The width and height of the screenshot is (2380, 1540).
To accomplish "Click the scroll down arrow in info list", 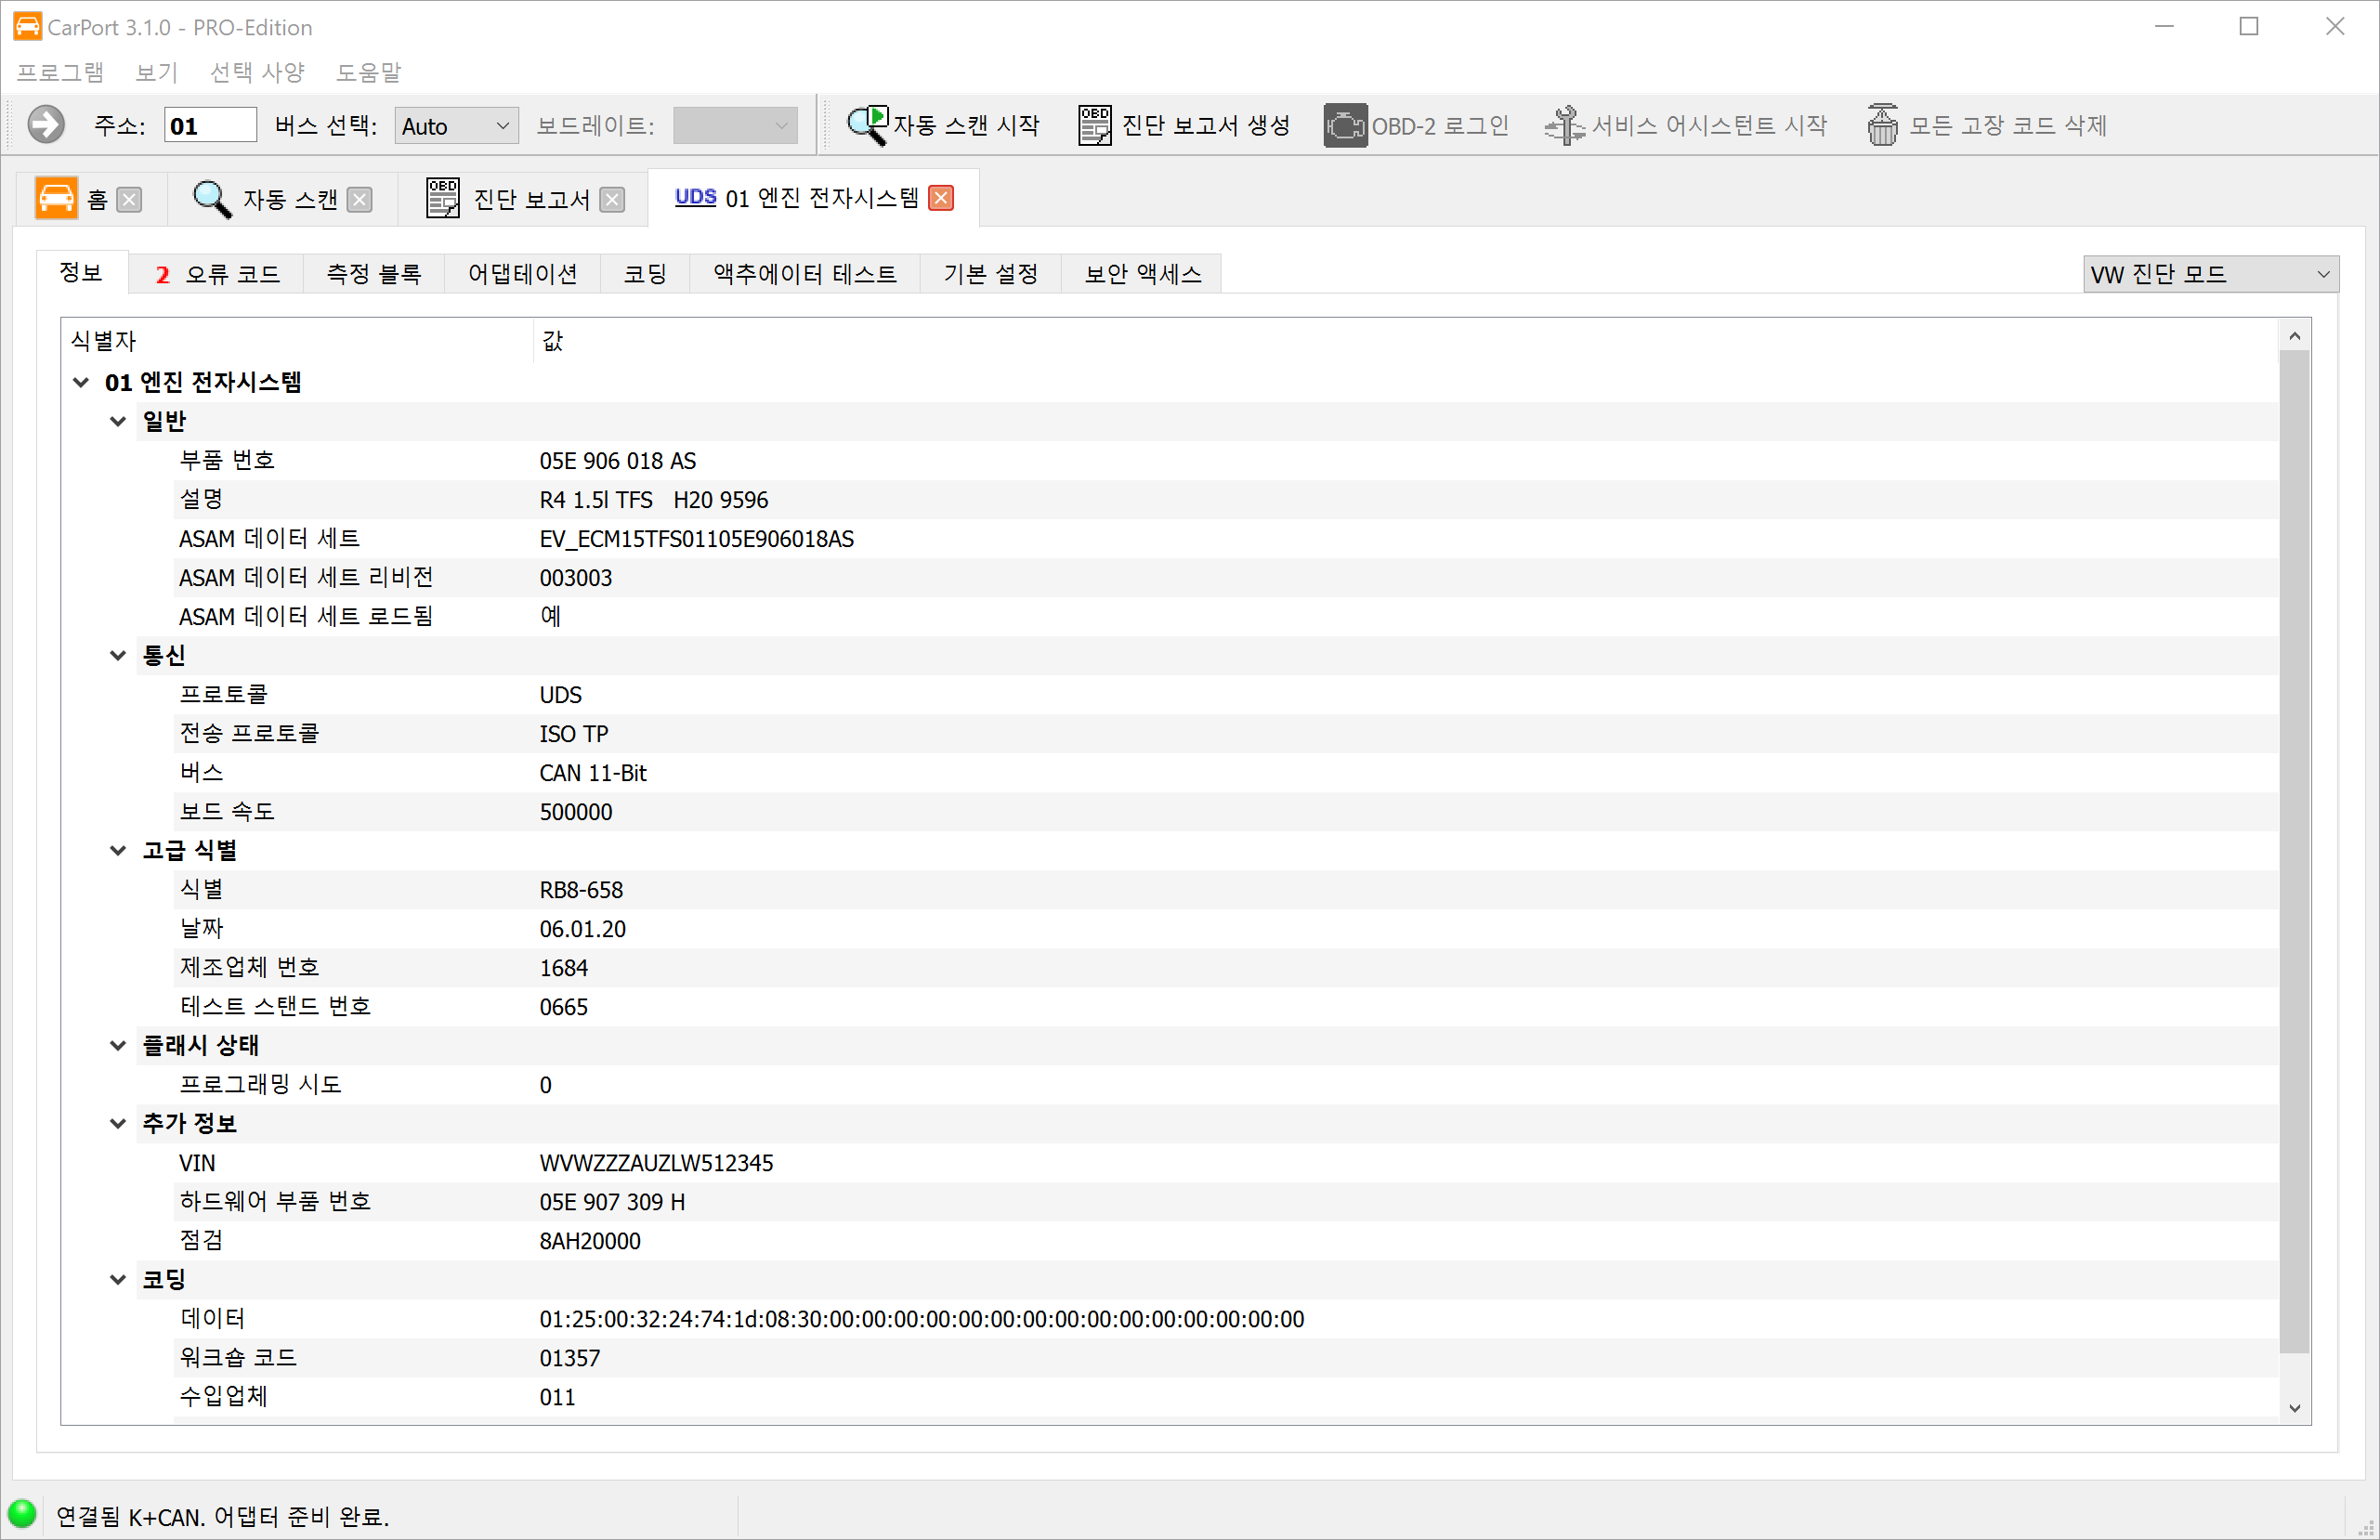I will [x=2294, y=1408].
